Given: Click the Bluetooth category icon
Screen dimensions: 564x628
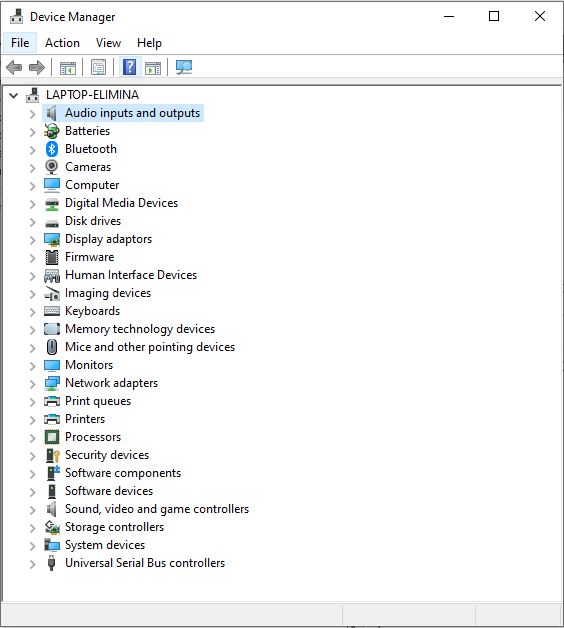Looking at the screenshot, I should (52, 149).
